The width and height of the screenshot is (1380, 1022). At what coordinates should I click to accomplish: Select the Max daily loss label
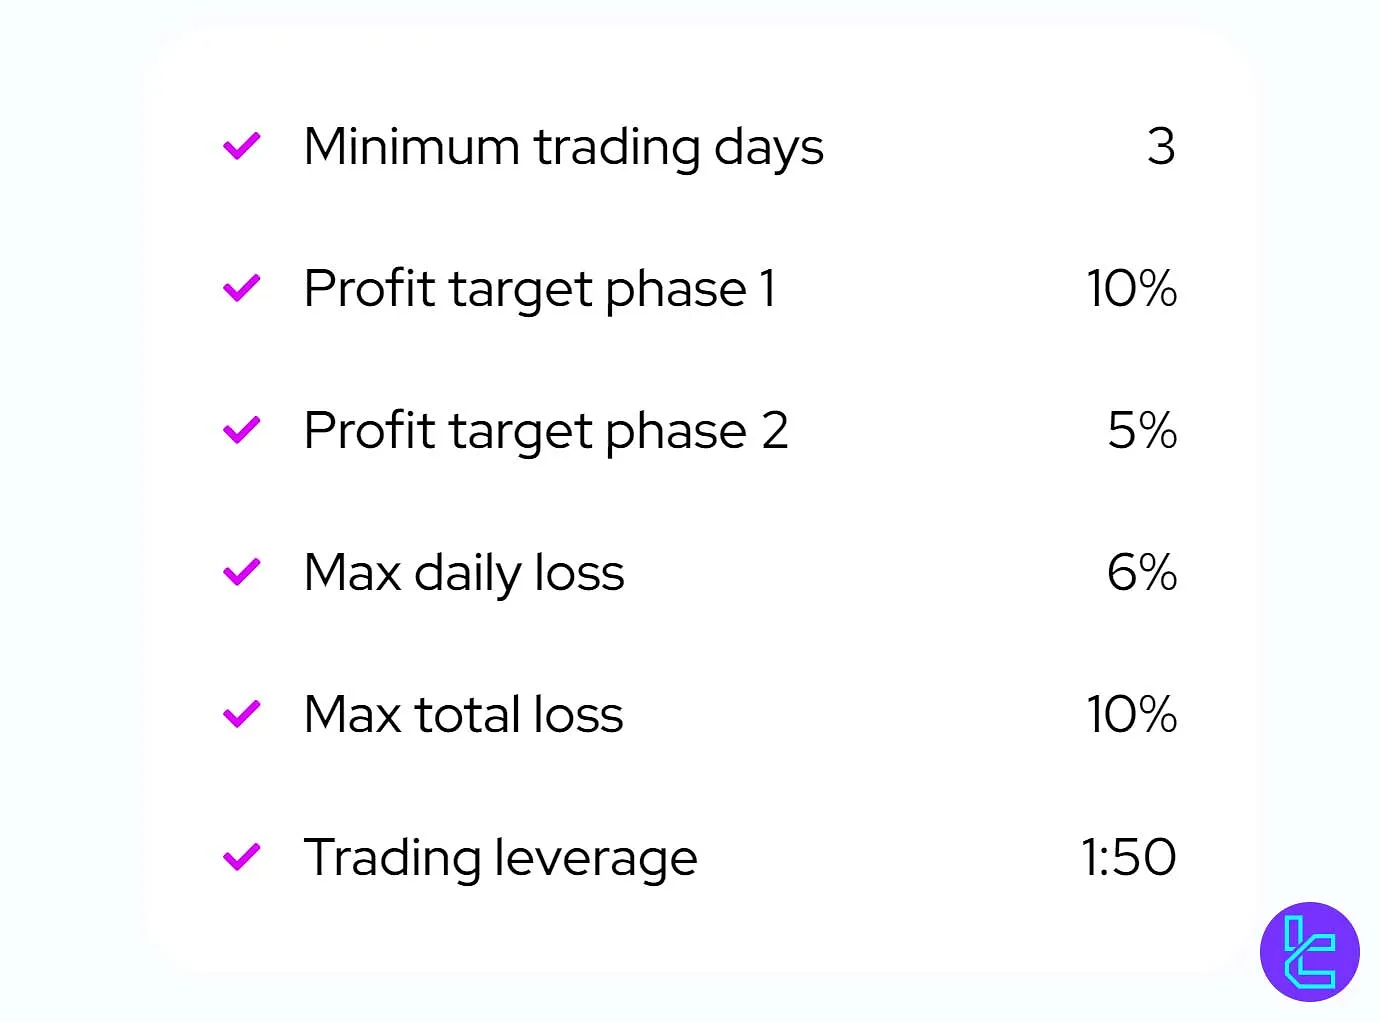pyautogui.click(x=464, y=573)
